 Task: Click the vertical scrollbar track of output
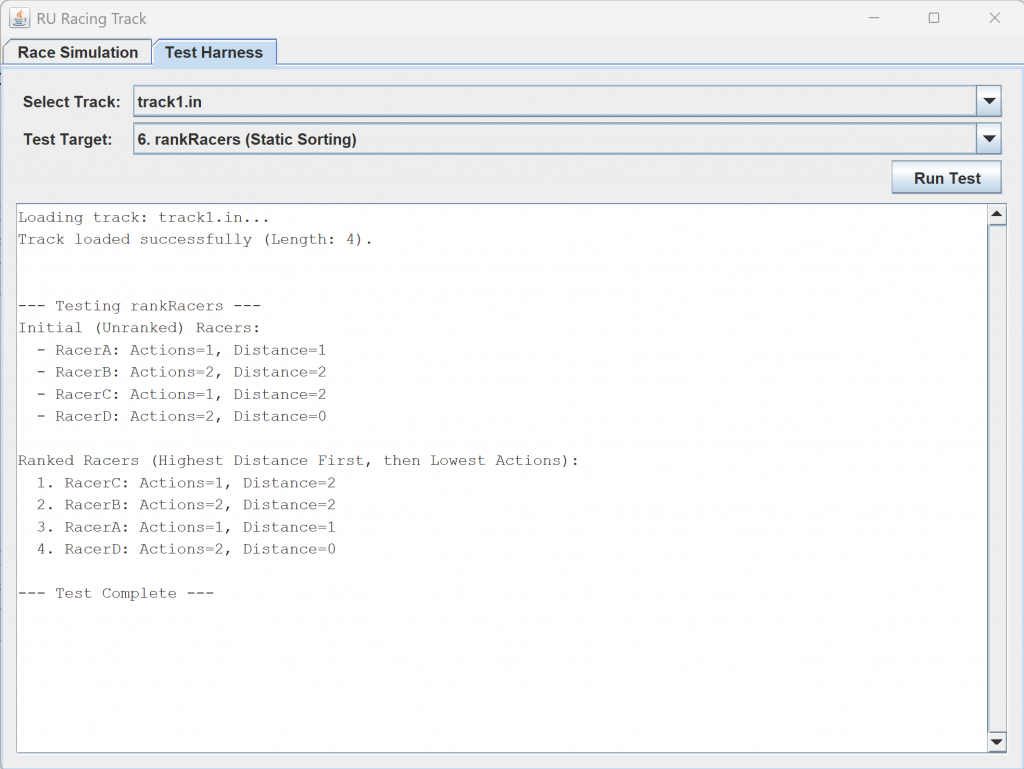[997, 478]
